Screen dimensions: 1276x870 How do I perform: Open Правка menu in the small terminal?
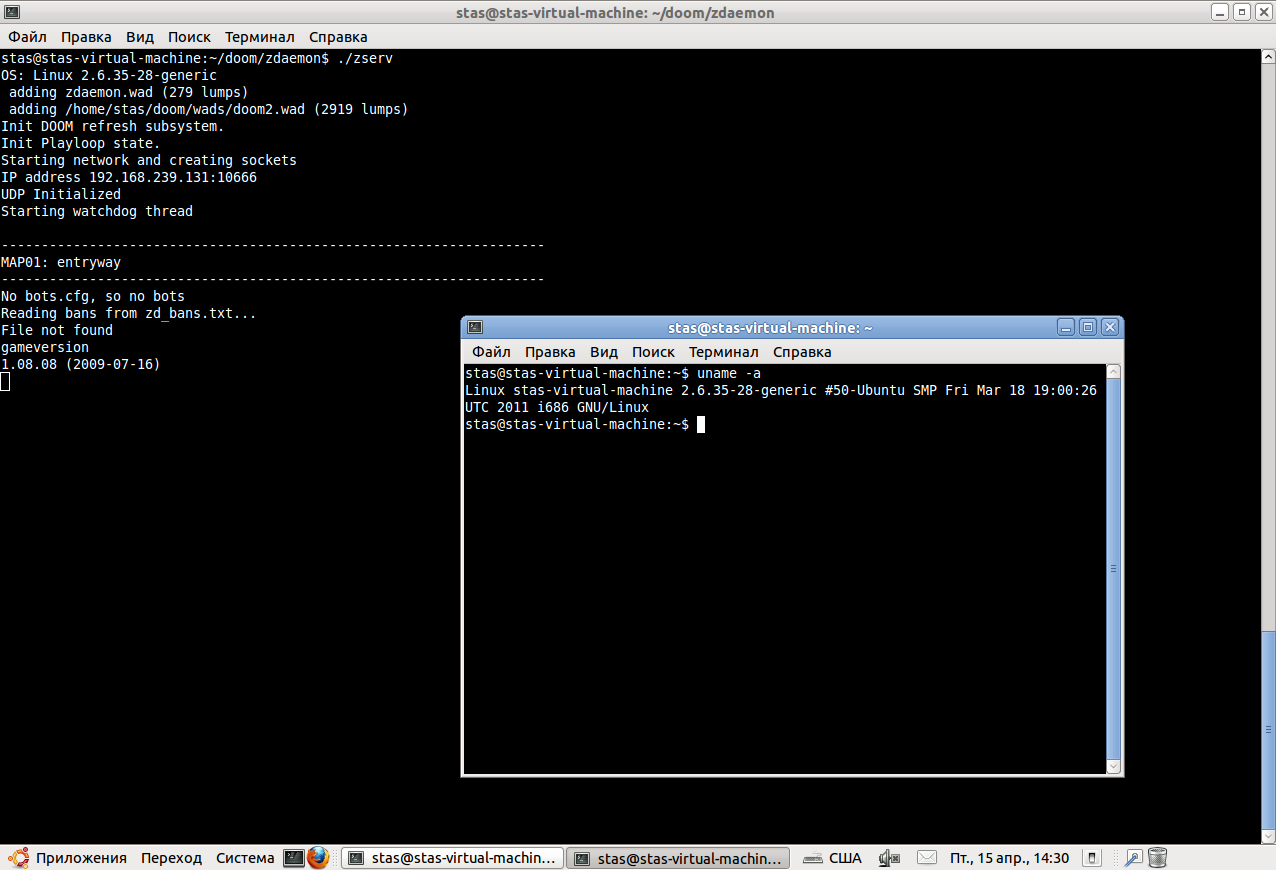550,352
